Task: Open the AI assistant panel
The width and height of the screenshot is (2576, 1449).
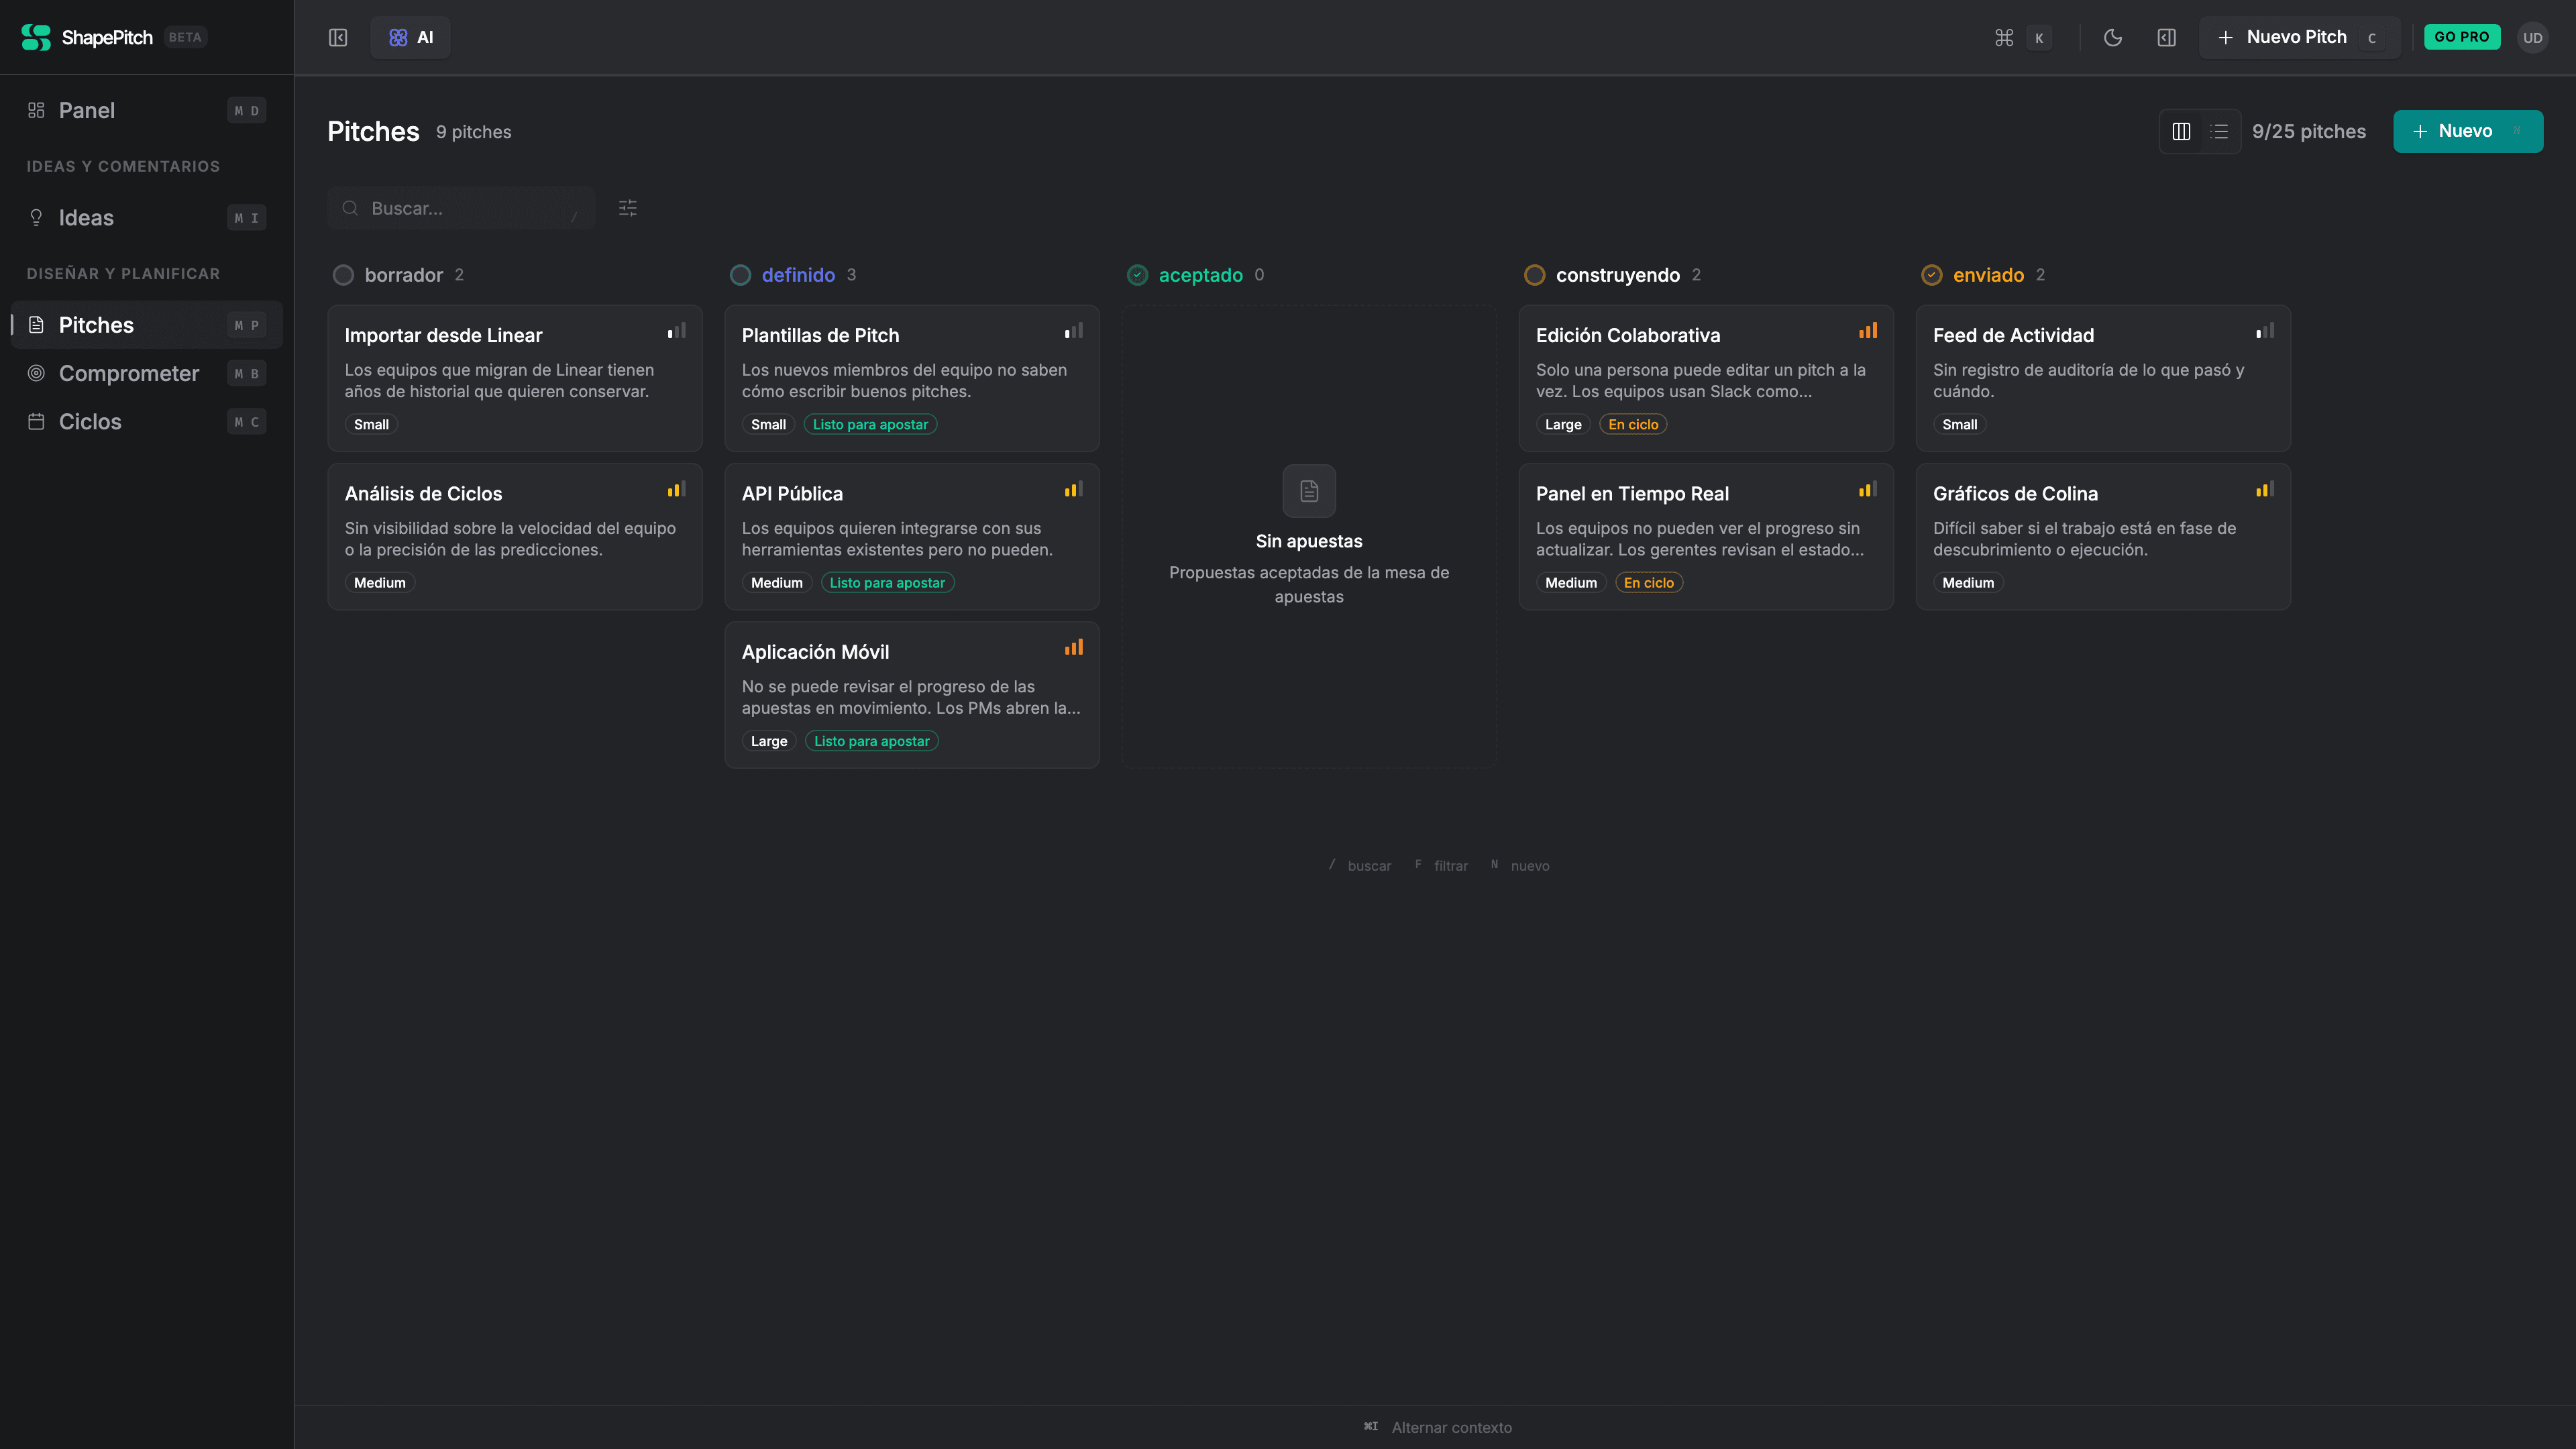Action: (410, 37)
